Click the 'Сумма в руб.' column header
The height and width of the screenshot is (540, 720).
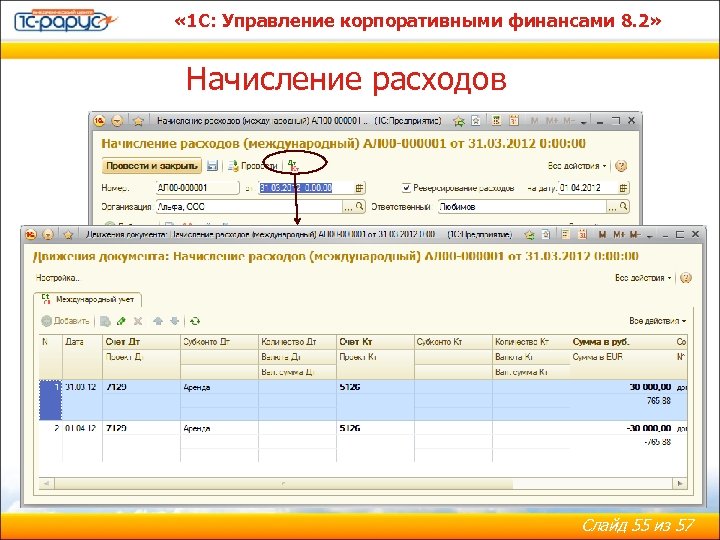(x=621, y=342)
